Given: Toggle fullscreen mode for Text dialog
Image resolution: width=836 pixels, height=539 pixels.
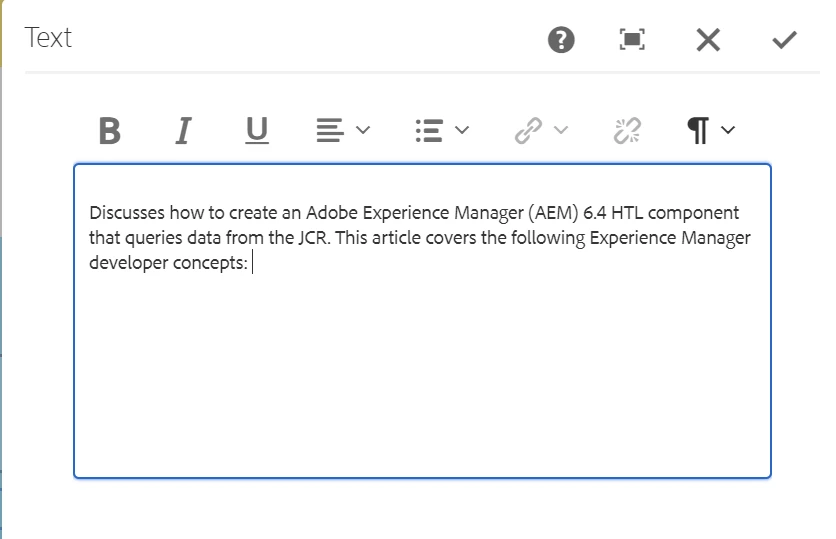Looking at the screenshot, I should [632, 40].
